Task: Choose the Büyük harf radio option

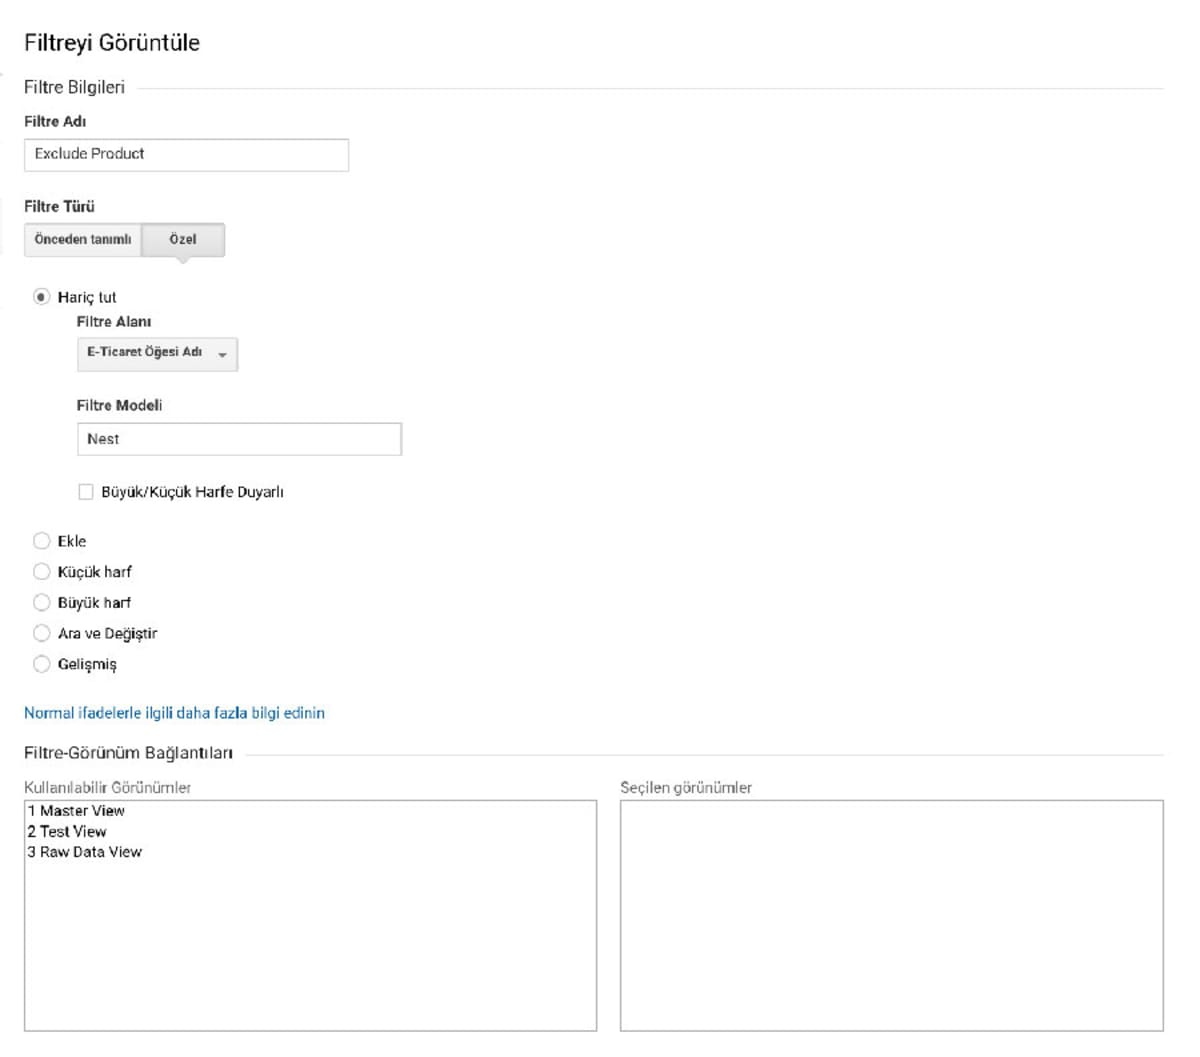Action: [41, 603]
